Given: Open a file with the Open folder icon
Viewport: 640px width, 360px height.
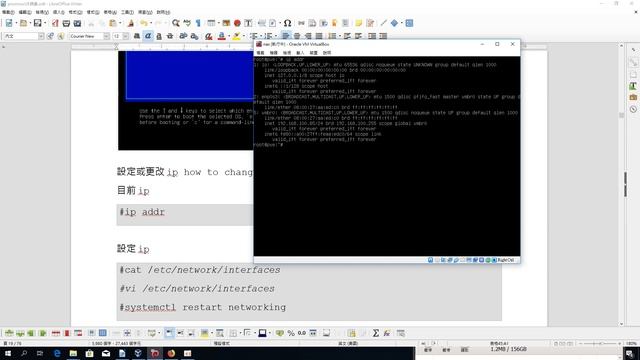Looking at the screenshot, I should click(x=24, y=23).
